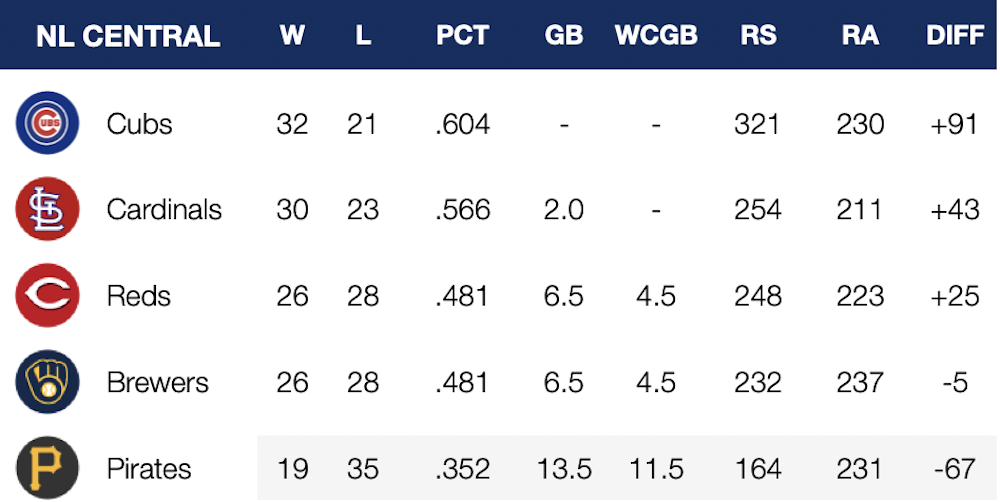The height and width of the screenshot is (502, 1000).
Task: Click the Brewers team logo
Action: tap(47, 382)
